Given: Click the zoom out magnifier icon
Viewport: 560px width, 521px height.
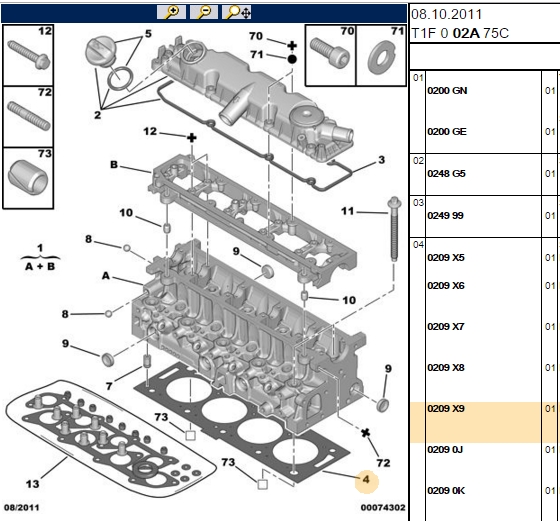Looking at the screenshot, I should [204, 12].
